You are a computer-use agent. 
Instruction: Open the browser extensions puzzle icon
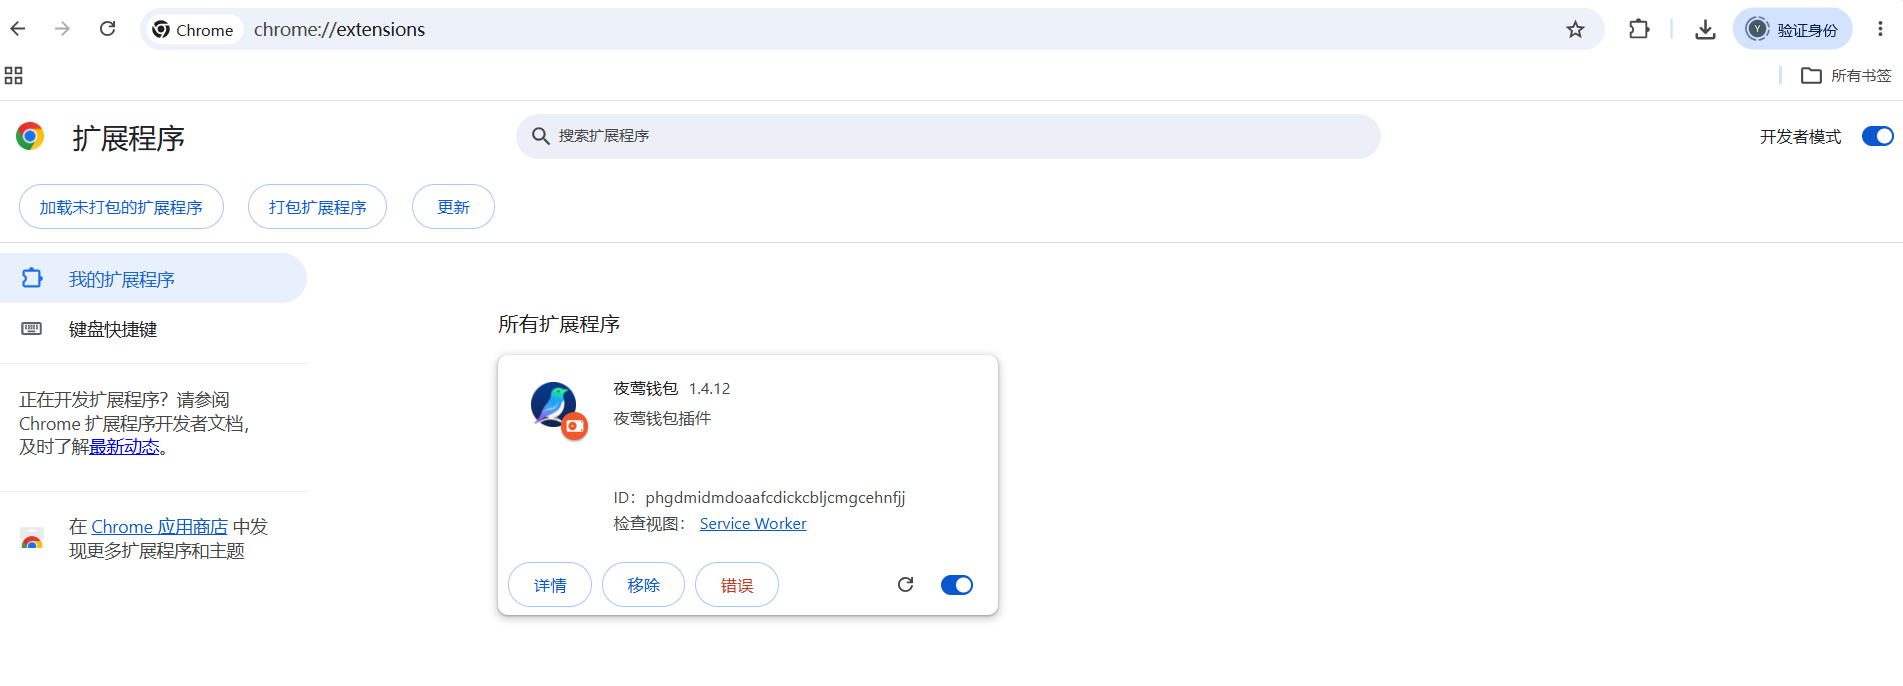pyautogui.click(x=1638, y=29)
